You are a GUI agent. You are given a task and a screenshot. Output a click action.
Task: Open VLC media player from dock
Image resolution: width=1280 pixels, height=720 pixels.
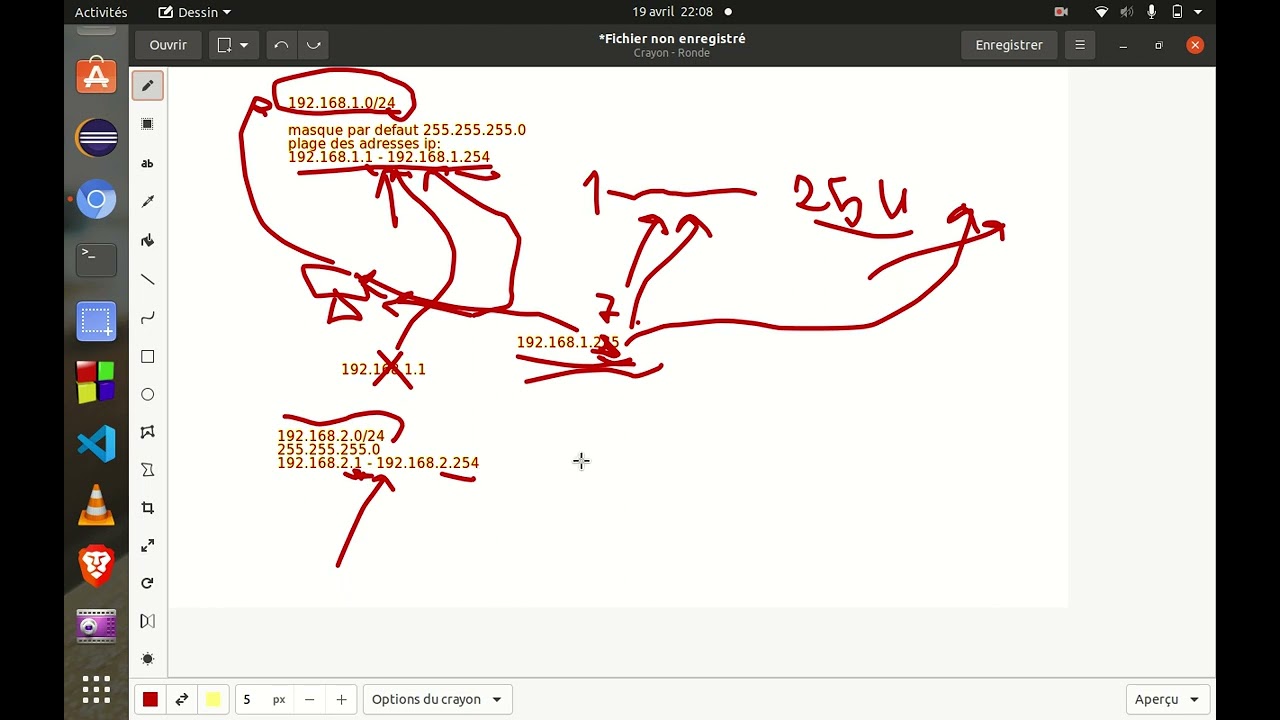coord(96,505)
